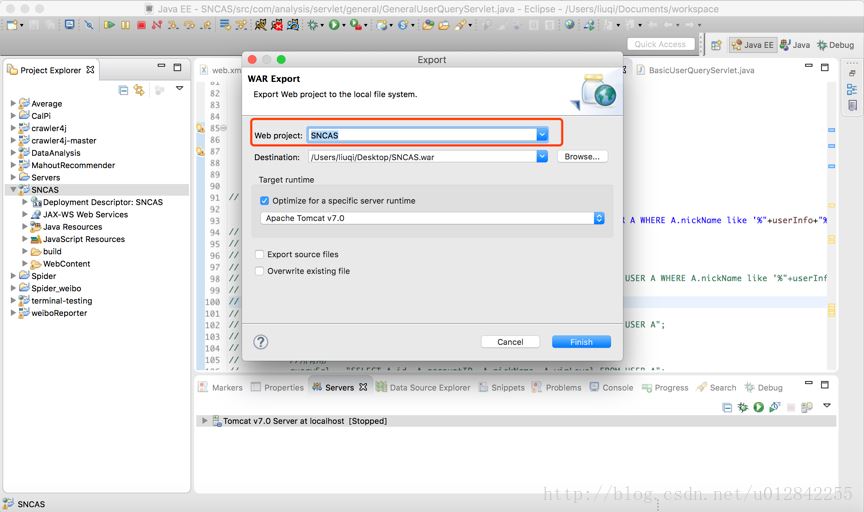Select JAX-WS Web Services item
864x512 pixels.
click(85, 214)
